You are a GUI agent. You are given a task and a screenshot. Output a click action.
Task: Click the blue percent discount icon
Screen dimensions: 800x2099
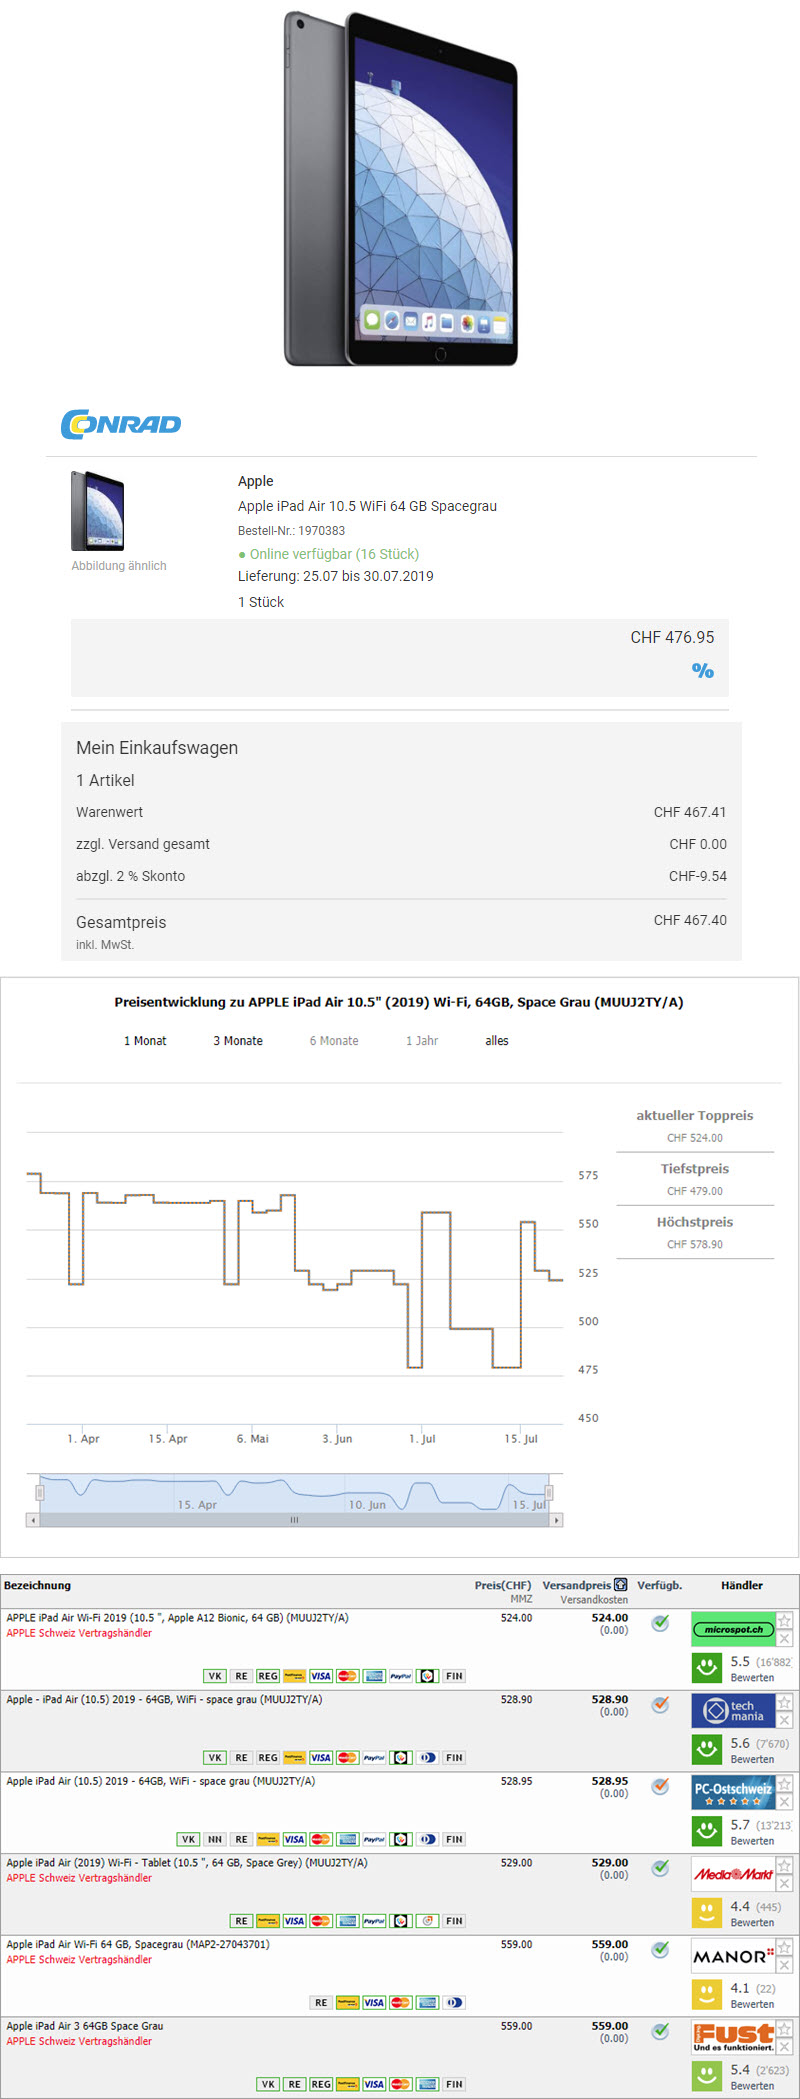[702, 670]
